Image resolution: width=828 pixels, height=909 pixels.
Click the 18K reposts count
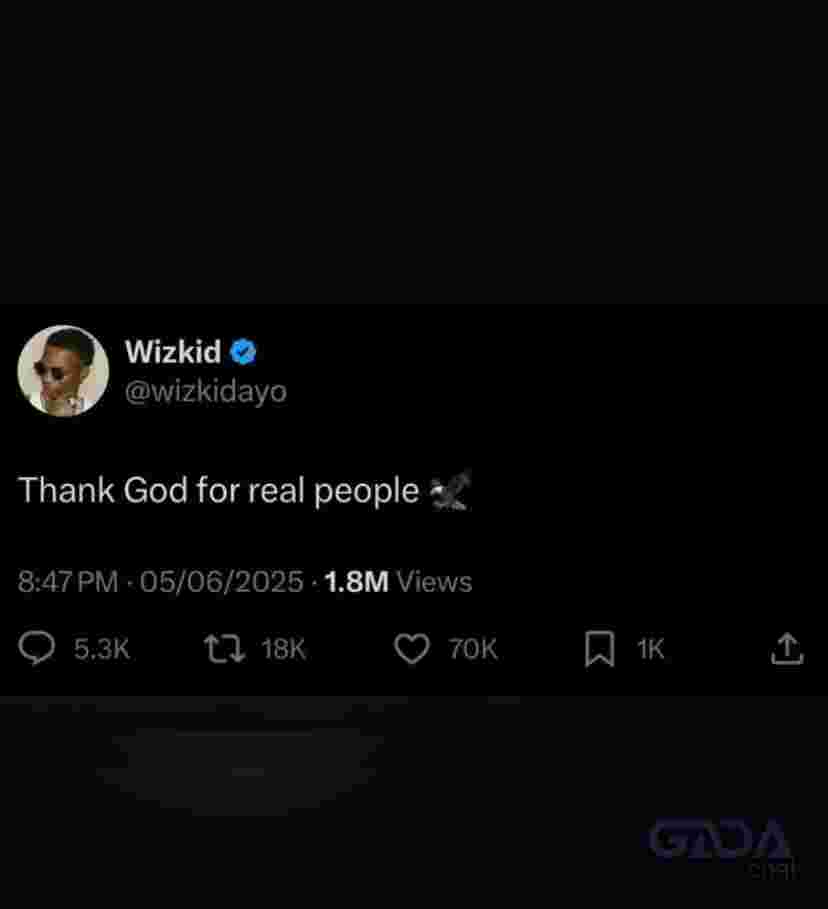point(284,649)
